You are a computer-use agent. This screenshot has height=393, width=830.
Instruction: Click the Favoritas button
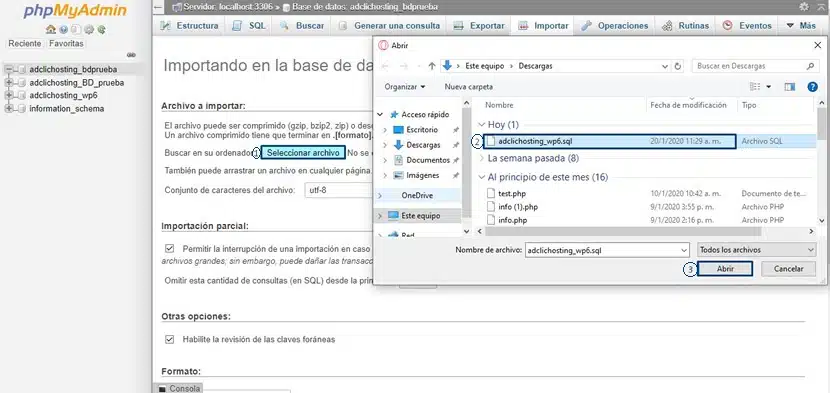pos(66,44)
